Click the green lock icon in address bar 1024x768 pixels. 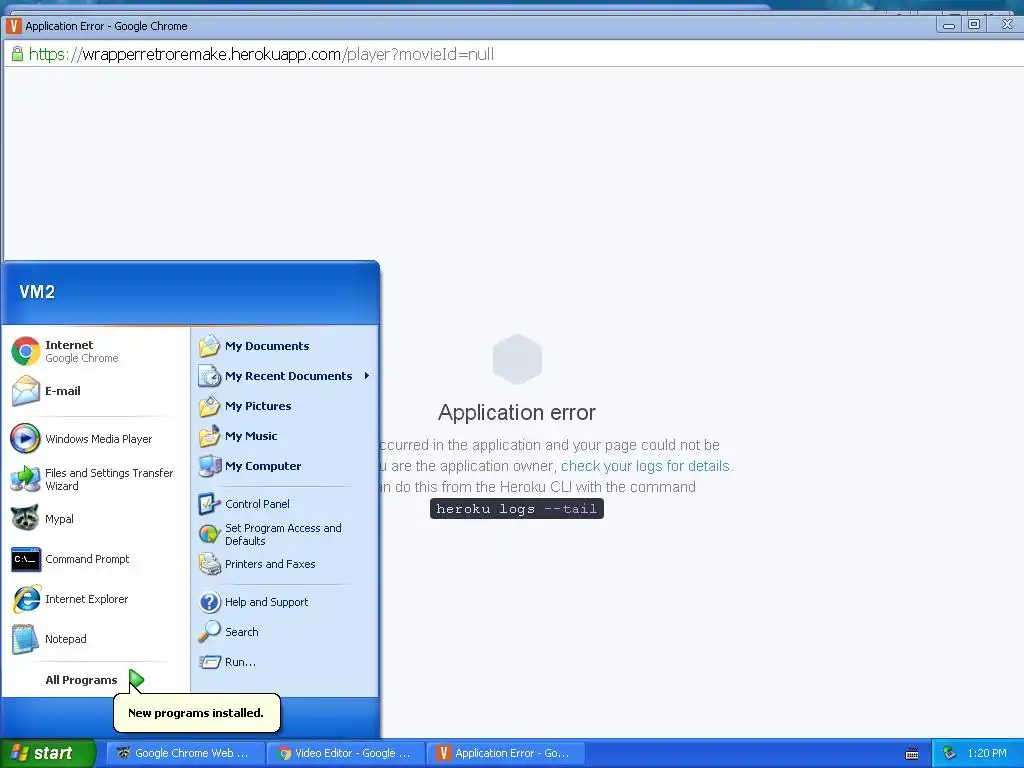(x=18, y=54)
